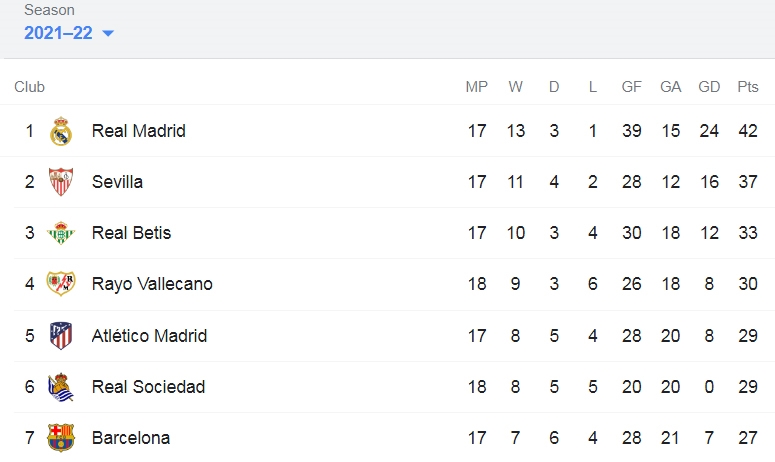
Task: Click the Pts column header
Action: coord(748,87)
